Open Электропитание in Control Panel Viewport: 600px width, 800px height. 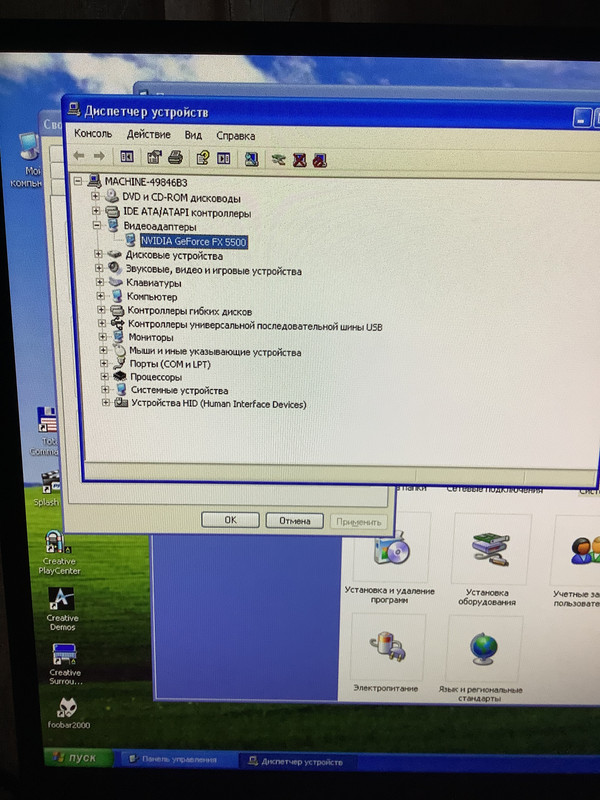[x=386, y=656]
